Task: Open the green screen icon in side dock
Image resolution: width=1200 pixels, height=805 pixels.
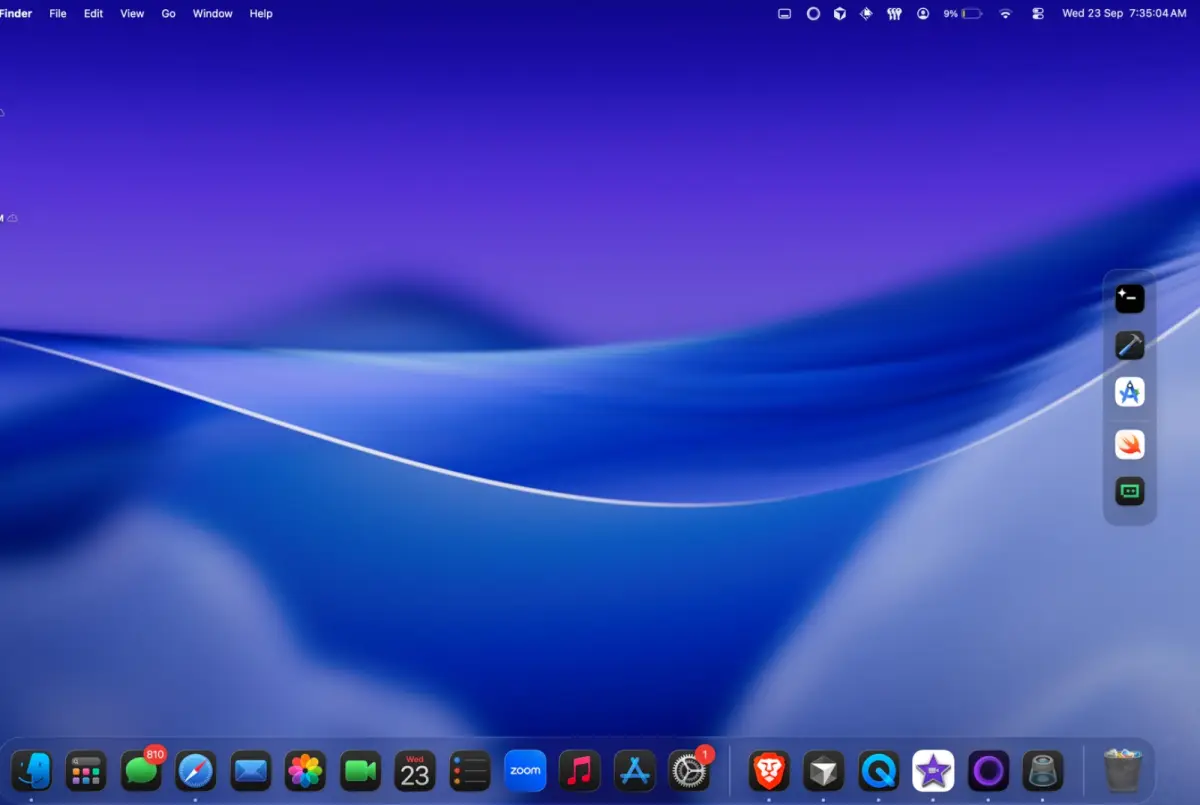Action: coord(1130,491)
